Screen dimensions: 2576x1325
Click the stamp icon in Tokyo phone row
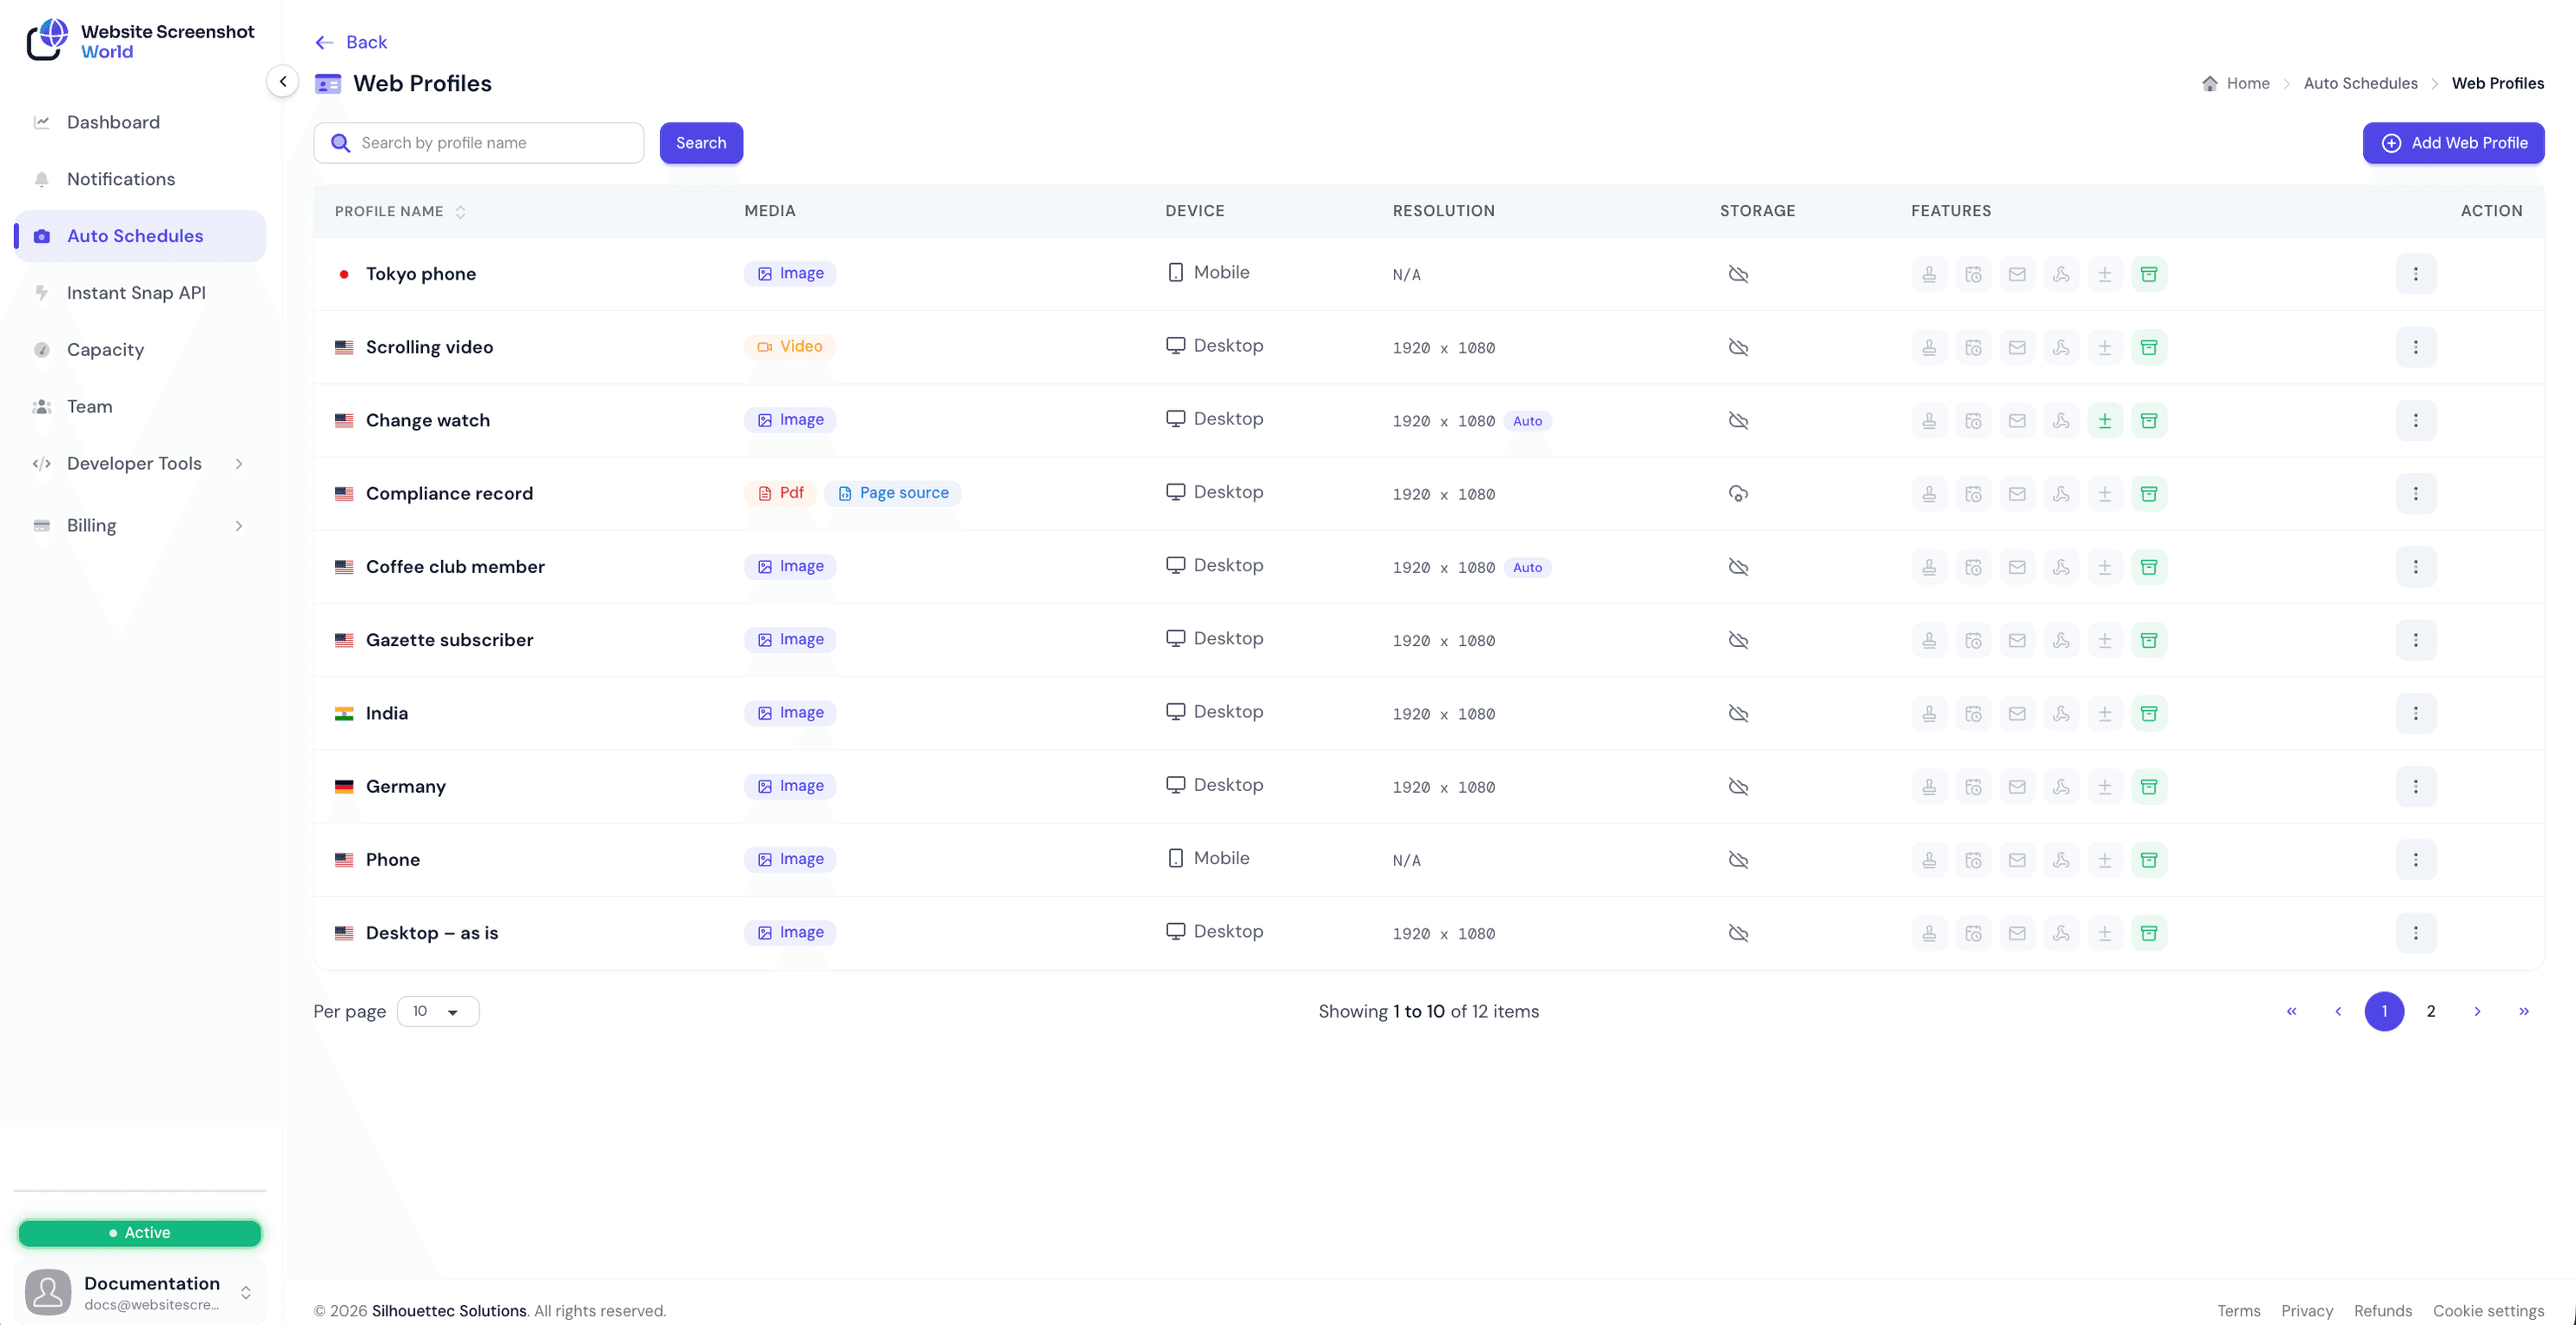pyautogui.click(x=1929, y=274)
